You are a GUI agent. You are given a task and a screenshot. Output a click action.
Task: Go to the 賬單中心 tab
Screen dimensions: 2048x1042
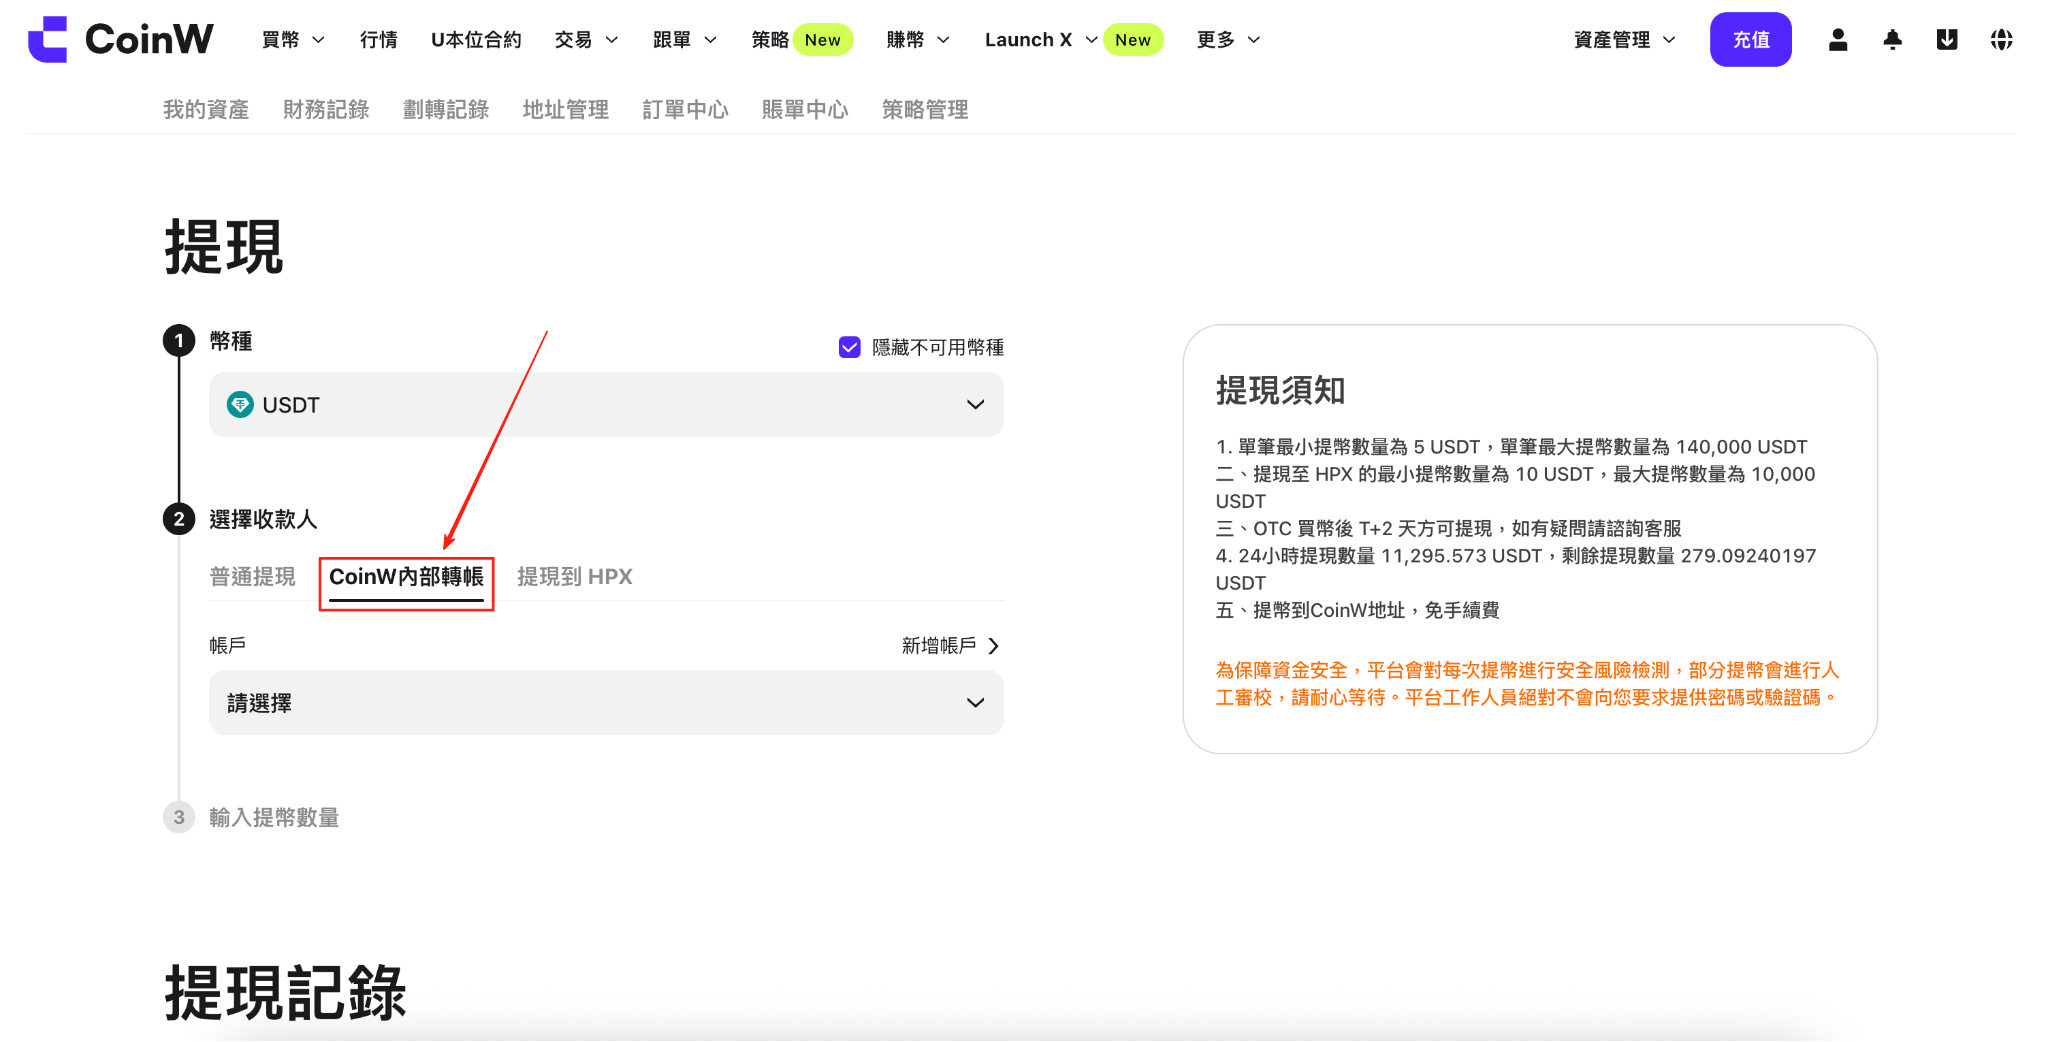(x=805, y=109)
